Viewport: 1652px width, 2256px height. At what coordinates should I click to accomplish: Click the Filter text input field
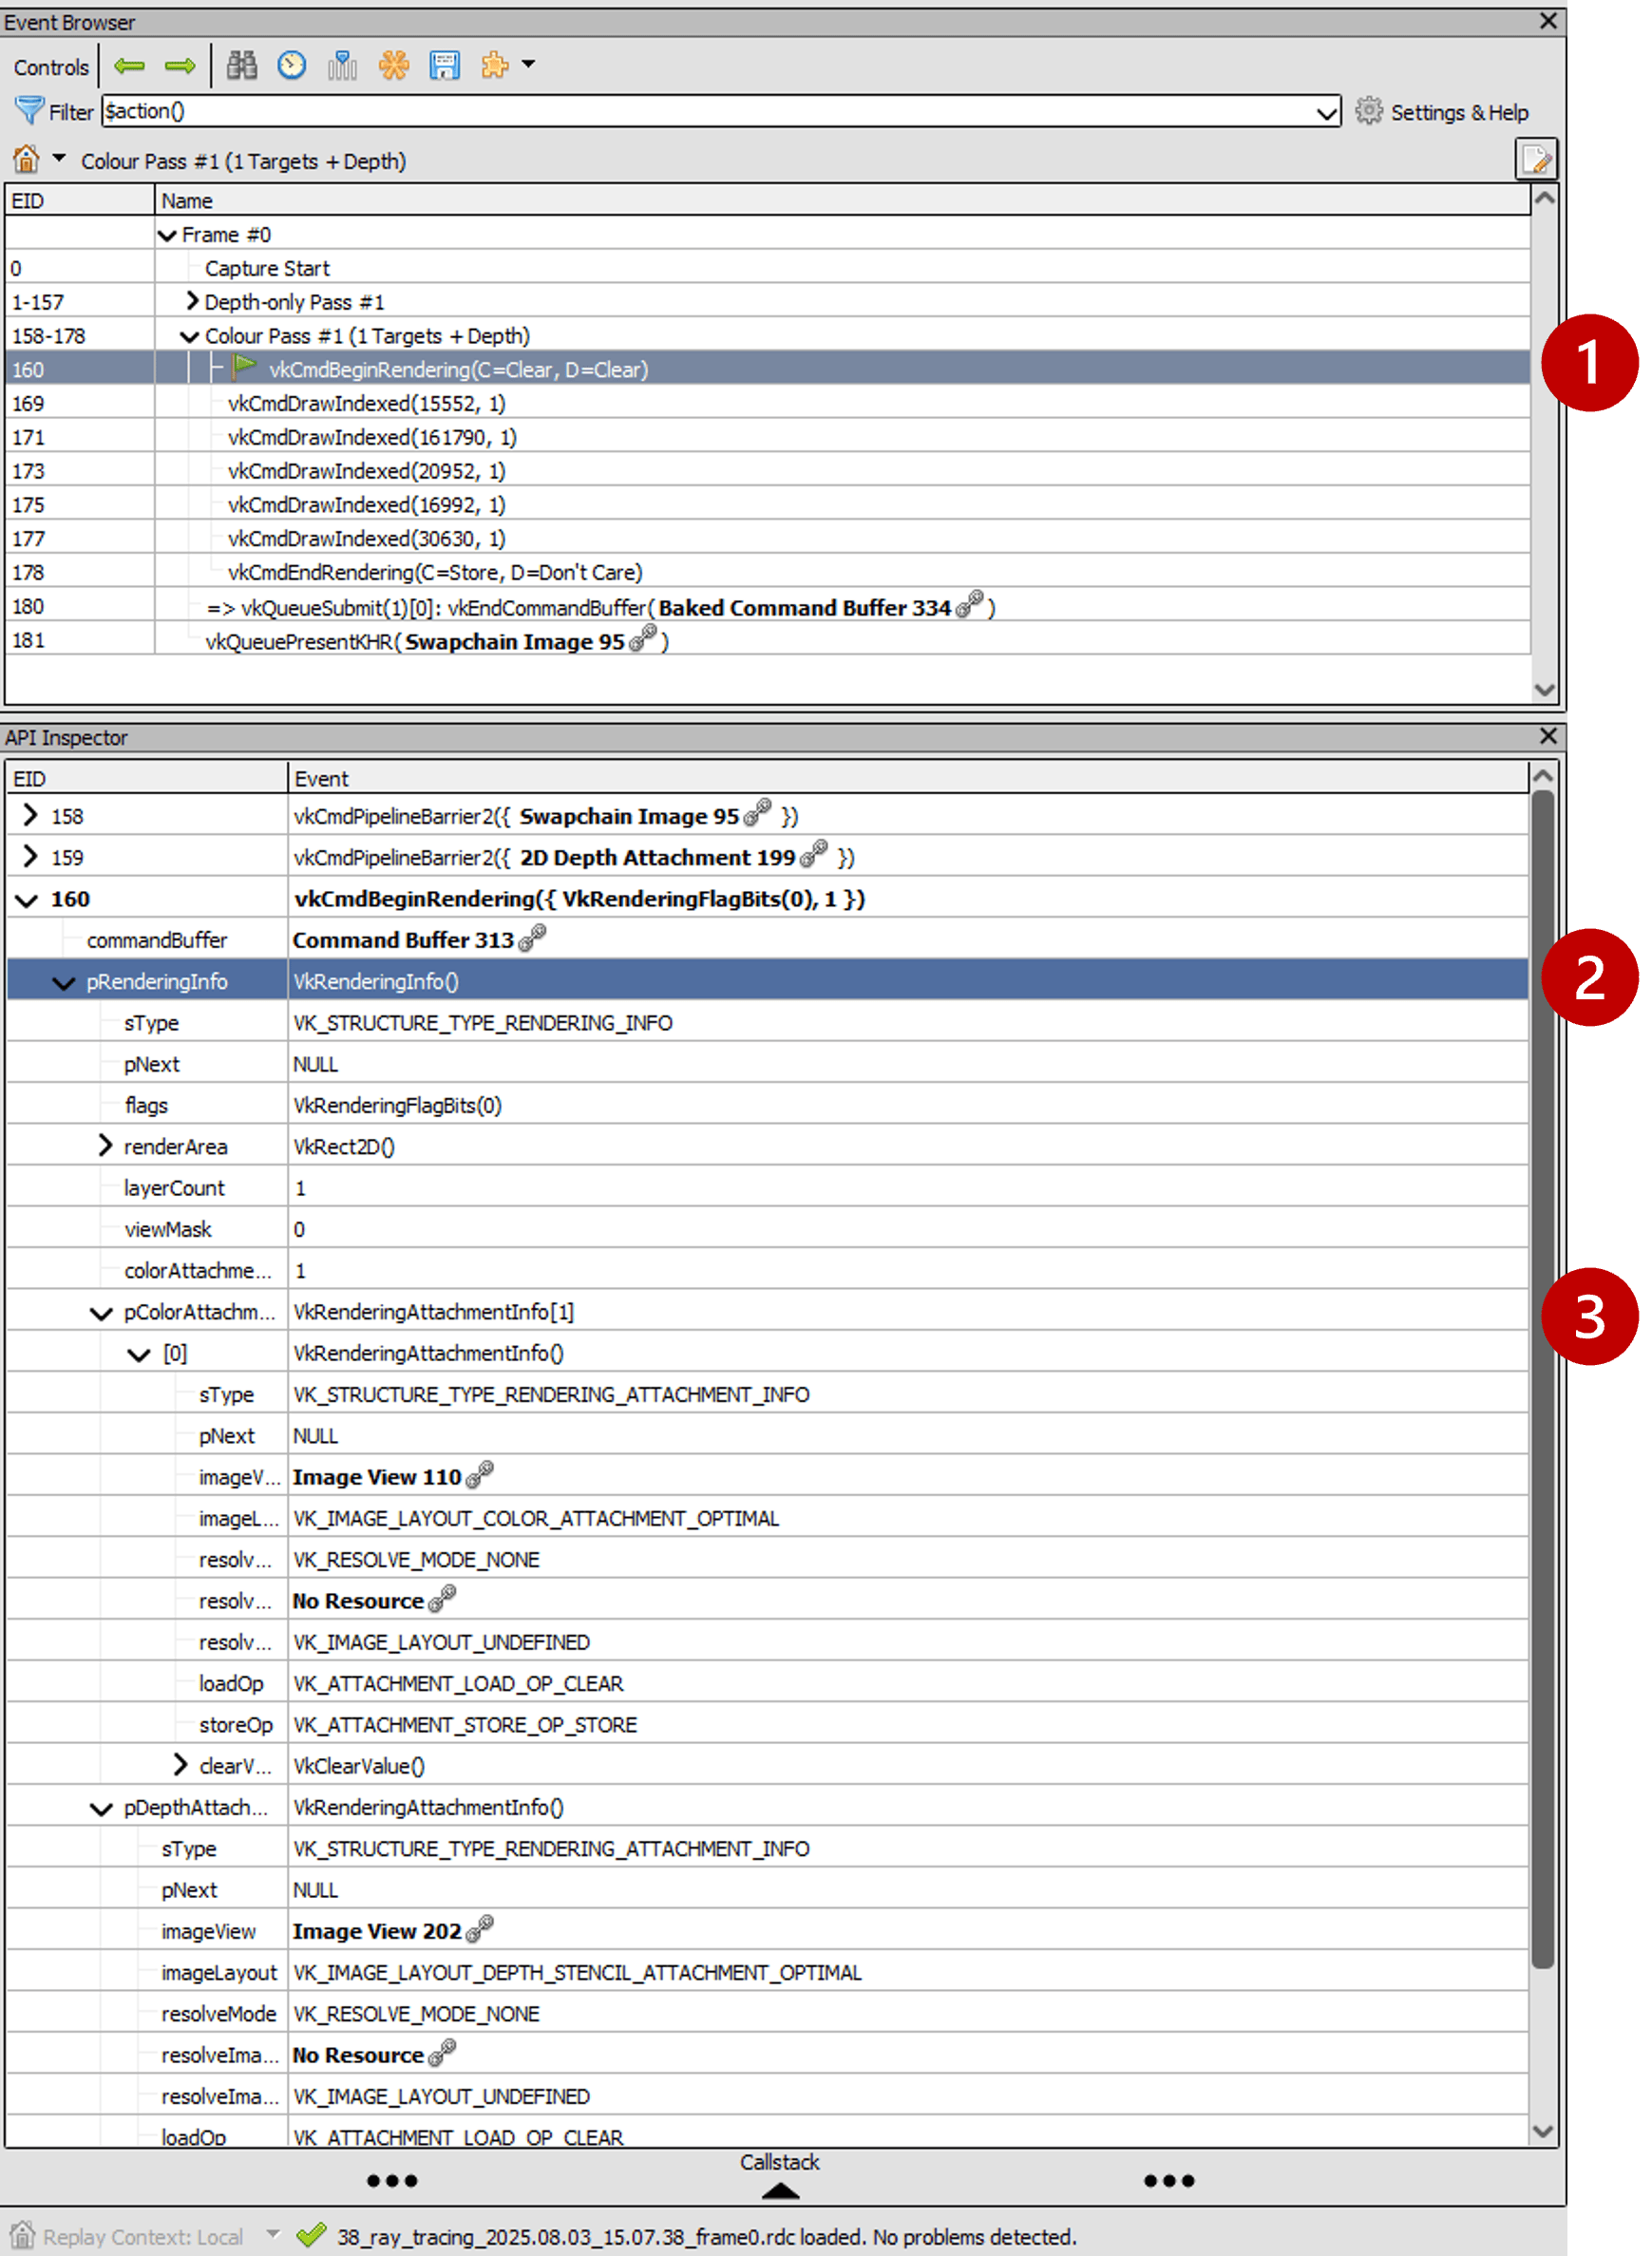pos(708,111)
